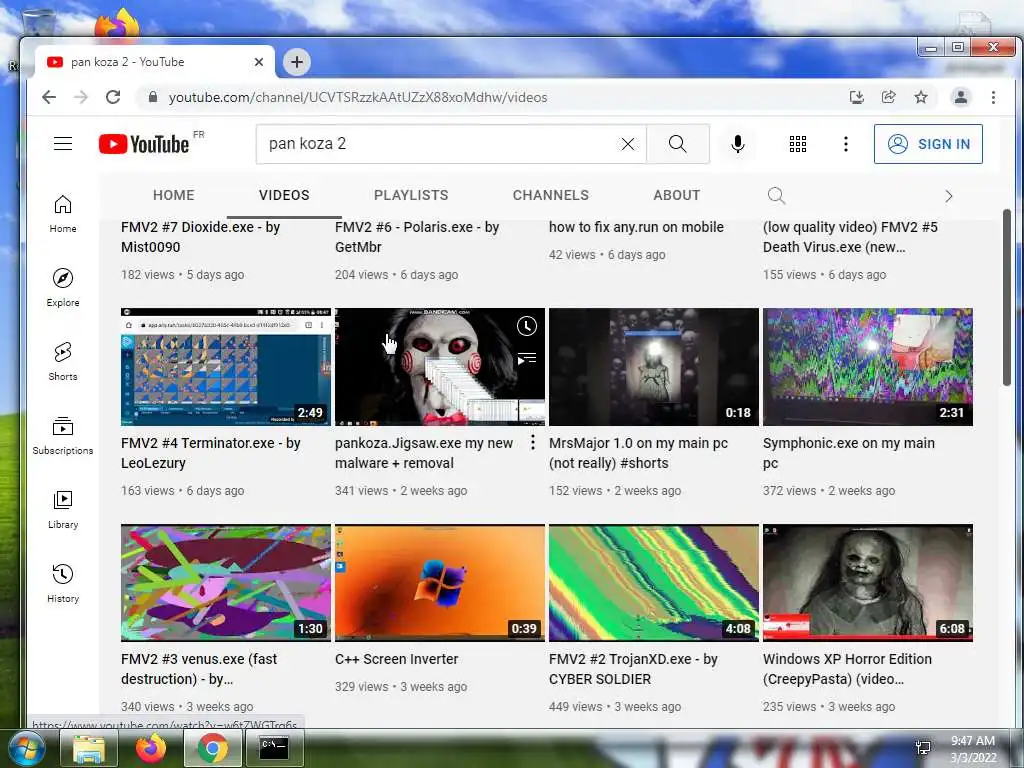The image size is (1024, 768).
Task: Open C++ Screen Inverter video title
Action: point(396,659)
